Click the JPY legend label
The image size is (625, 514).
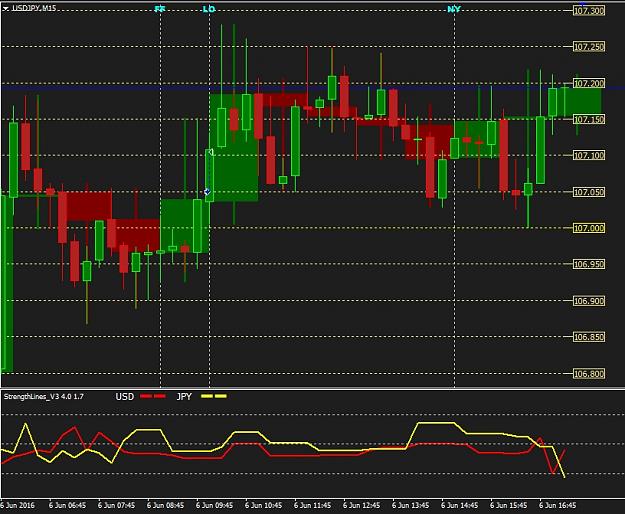click(184, 396)
